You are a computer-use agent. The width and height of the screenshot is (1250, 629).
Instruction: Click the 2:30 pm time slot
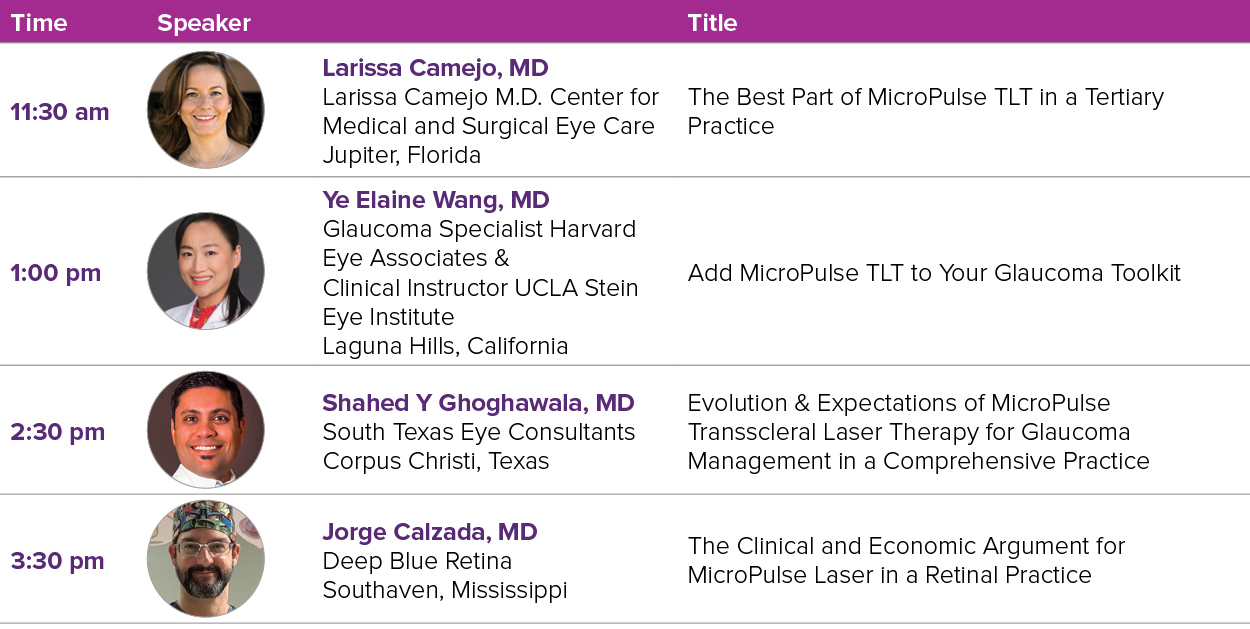pyautogui.click(x=58, y=432)
